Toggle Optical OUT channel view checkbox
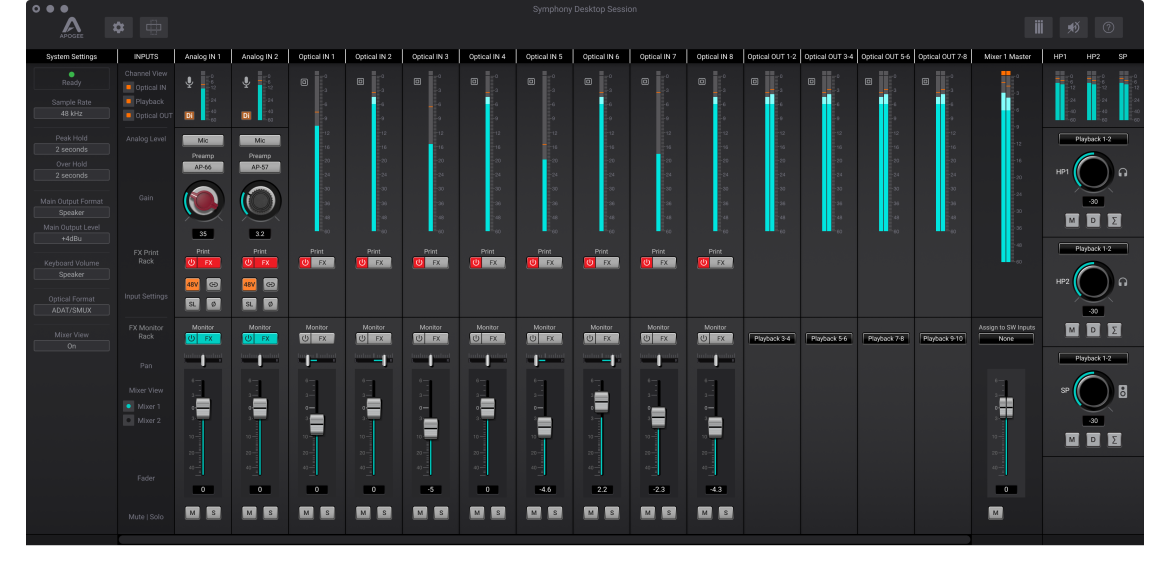Viewport: 1170px width, 567px height. pyautogui.click(x=128, y=116)
